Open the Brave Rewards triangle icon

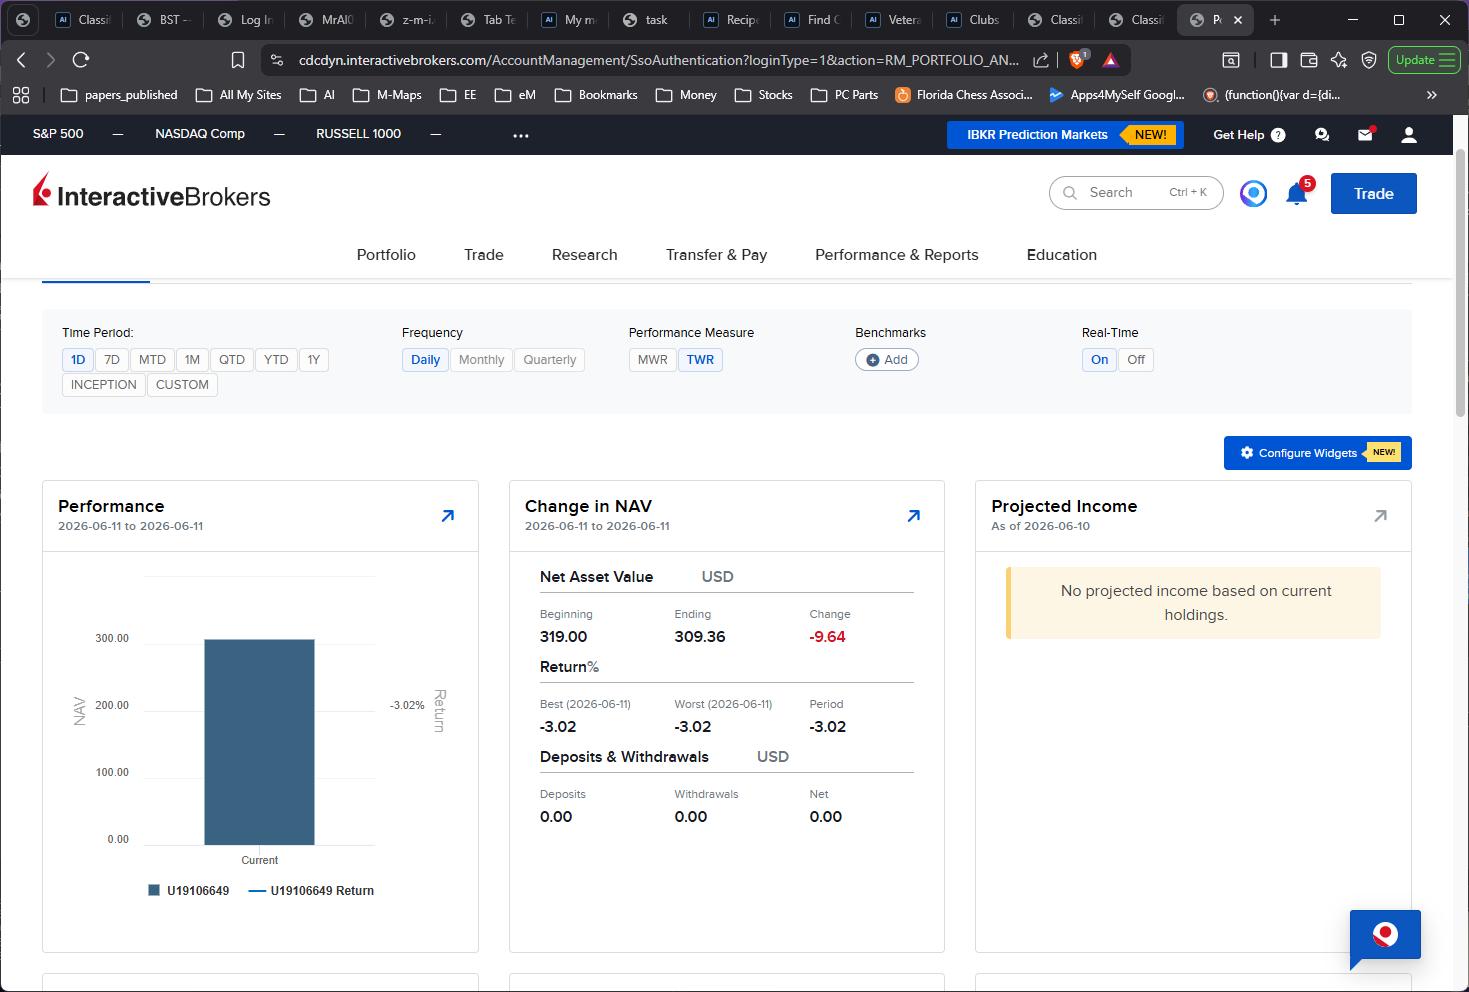pyautogui.click(x=1110, y=60)
